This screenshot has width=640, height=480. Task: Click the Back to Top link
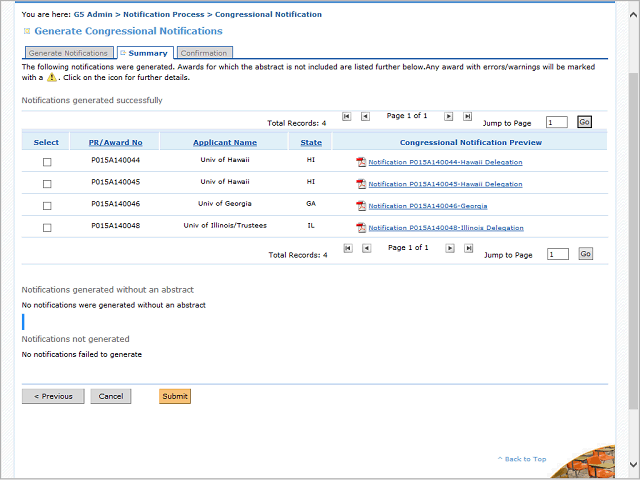522,459
